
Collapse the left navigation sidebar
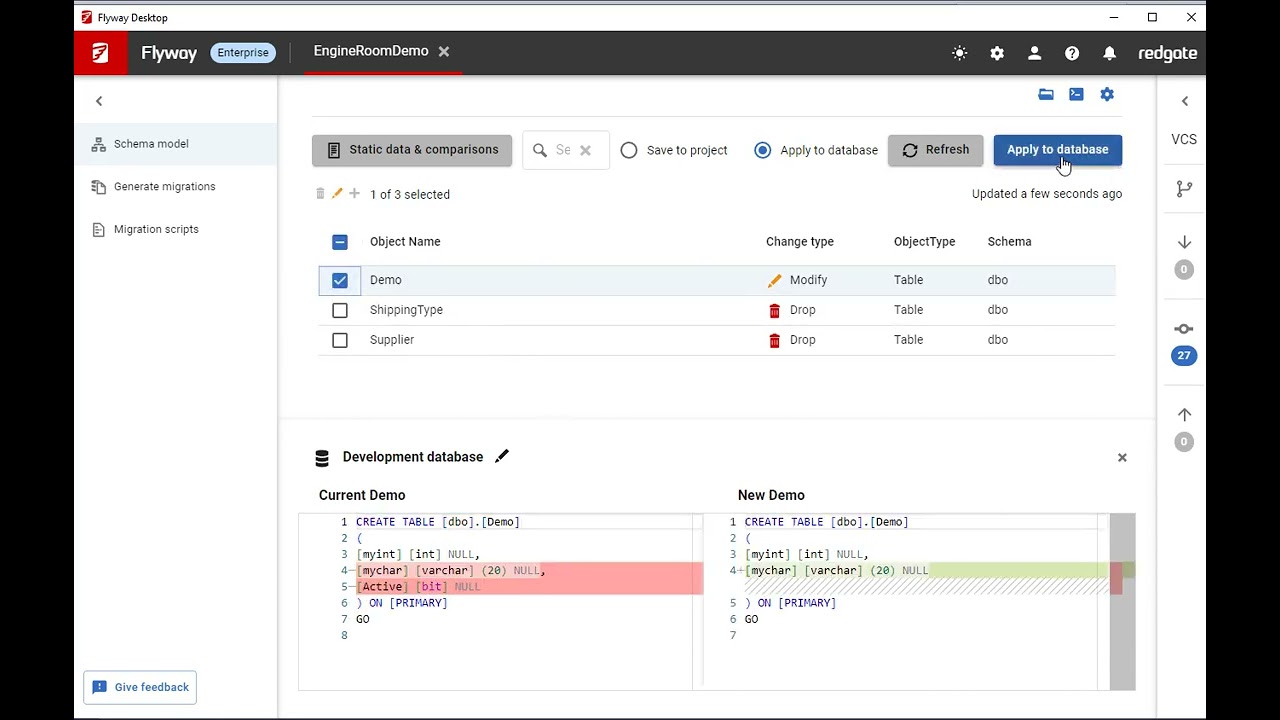click(x=99, y=101)
